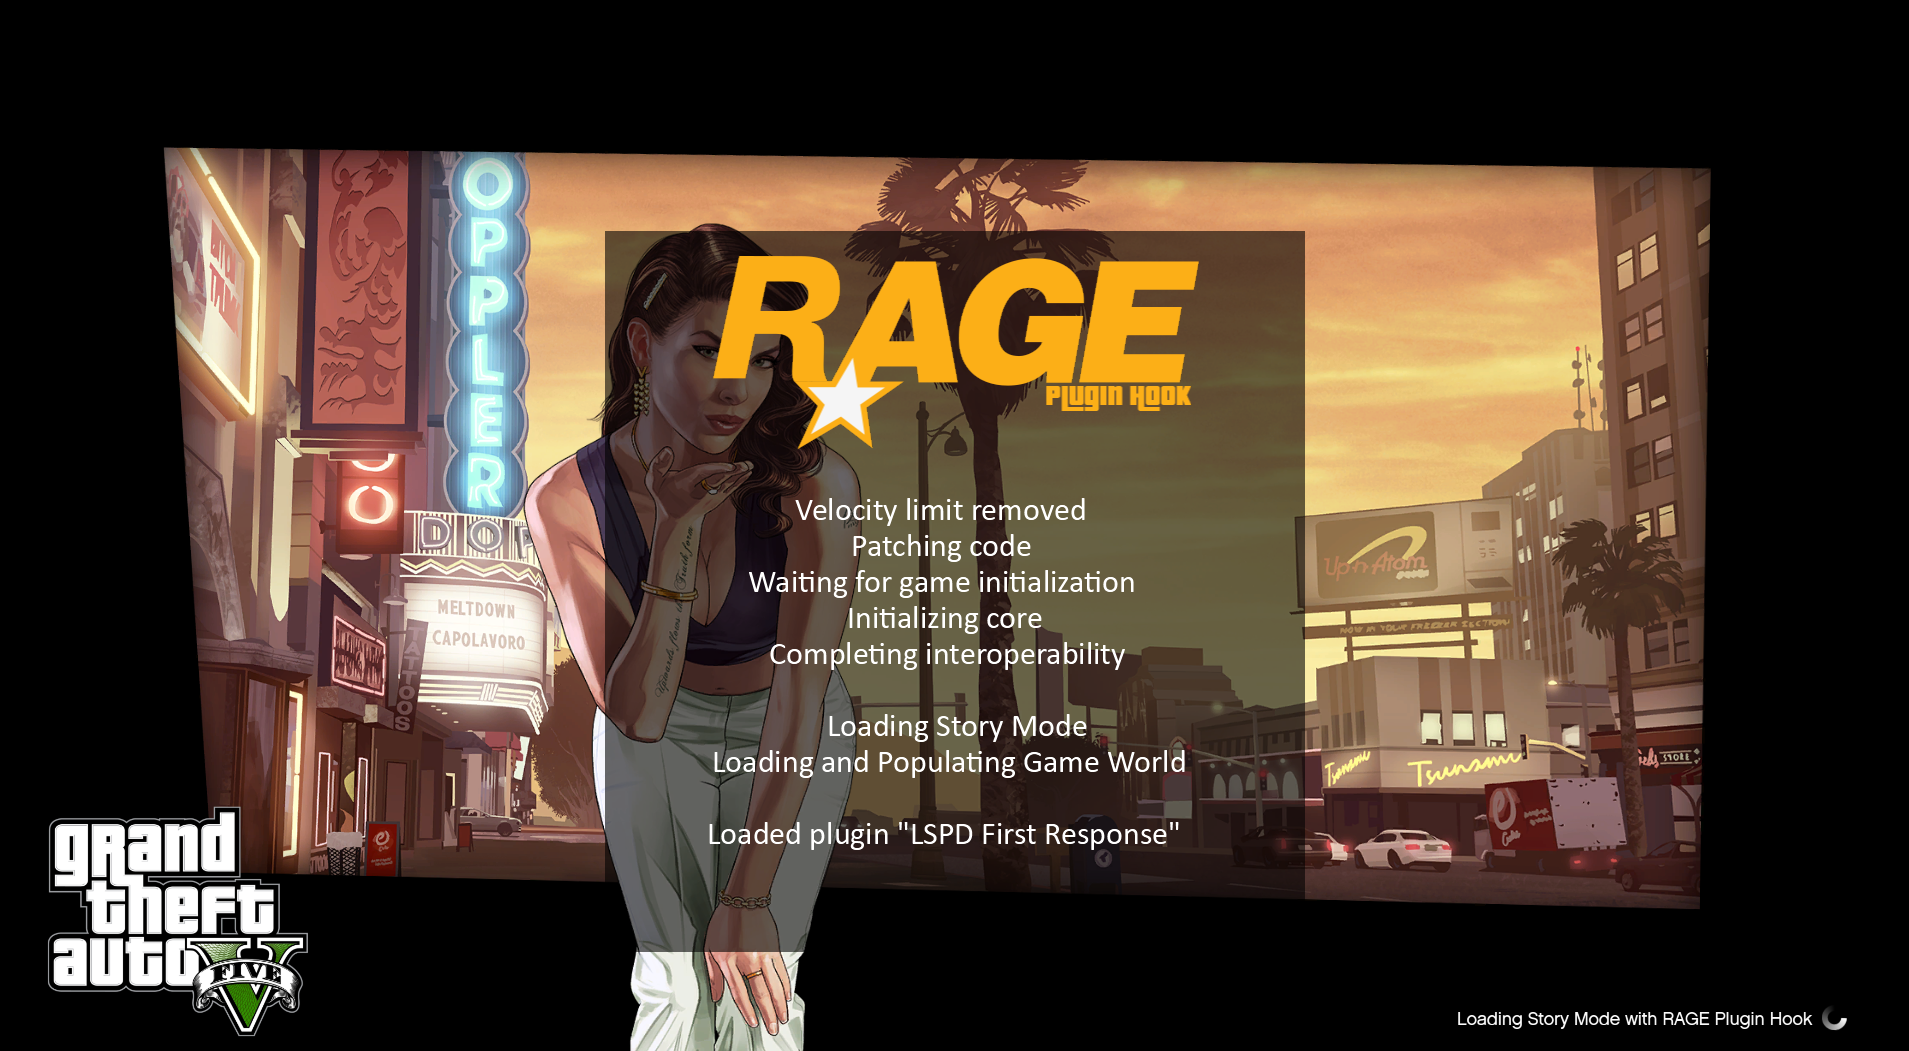Click "Loading Story Mode with RAGE Plugin Hook" status
The height and width of the screenshot is (1051, 1909).
click(1634, 1019)
